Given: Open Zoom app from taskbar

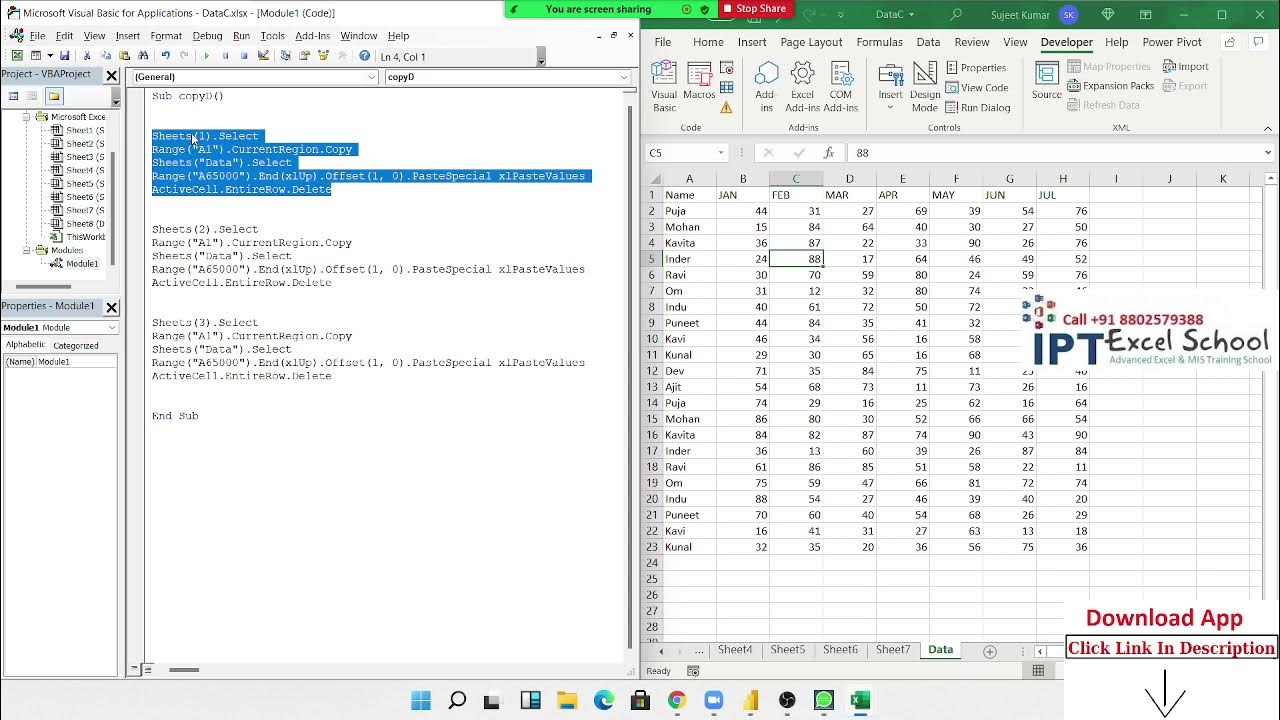Looking at the screenshot, I should point(714,700).
